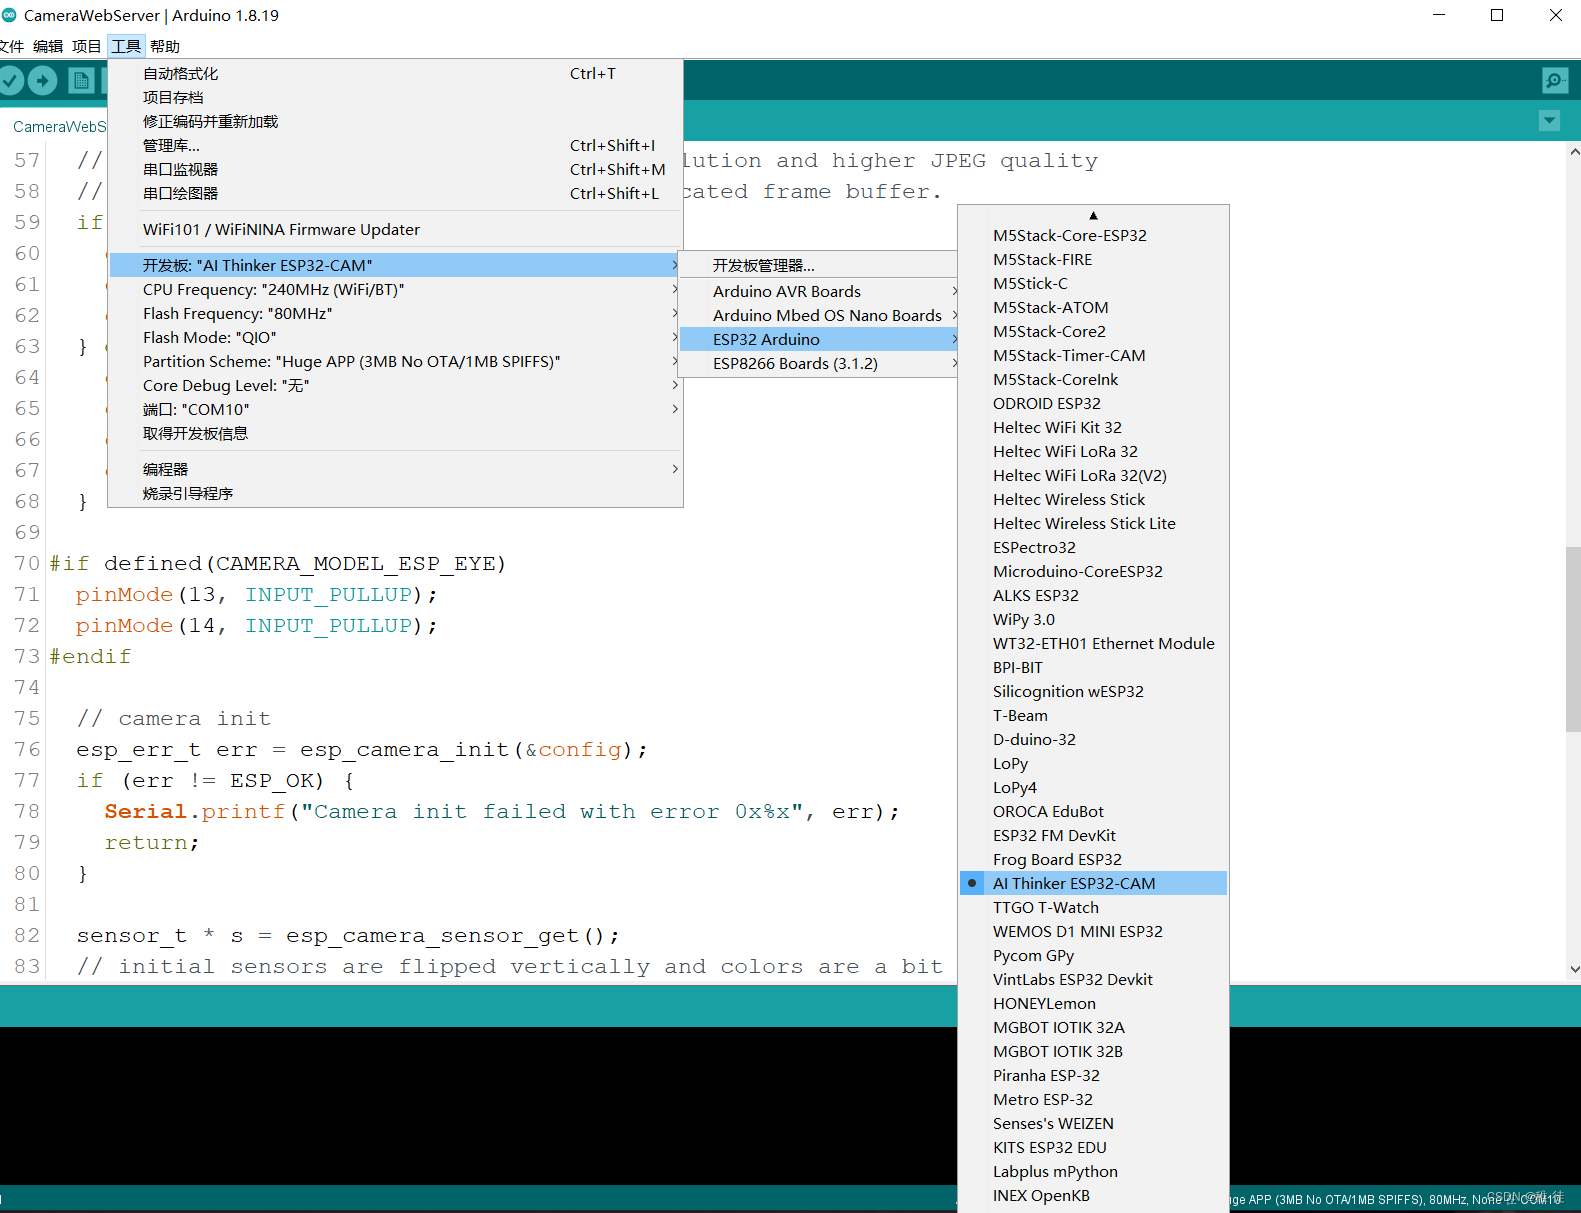
Task: Open the 项目 menu
Action: tap(87, 46)
